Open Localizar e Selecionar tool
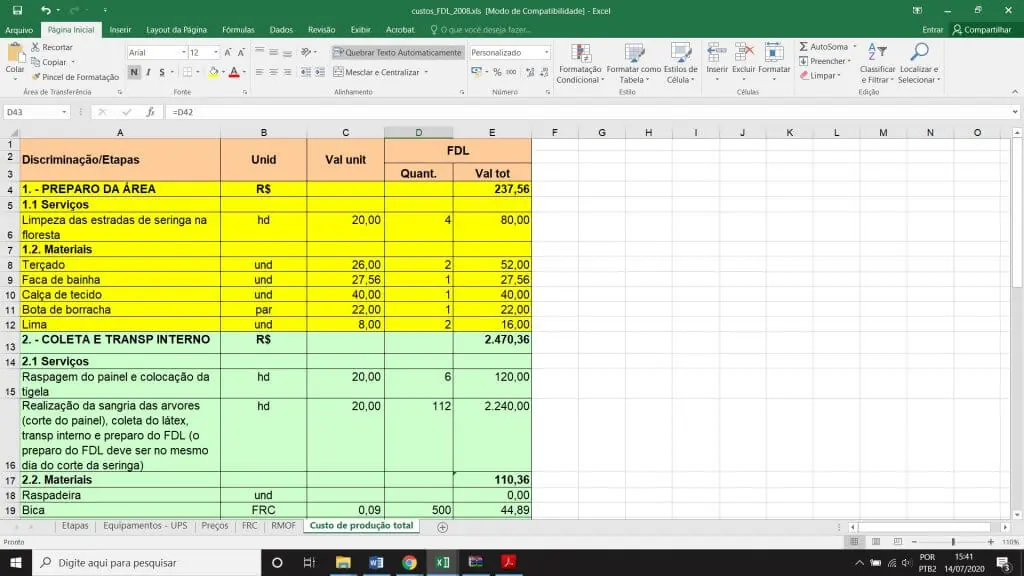1024x576 pixels. 918,54
